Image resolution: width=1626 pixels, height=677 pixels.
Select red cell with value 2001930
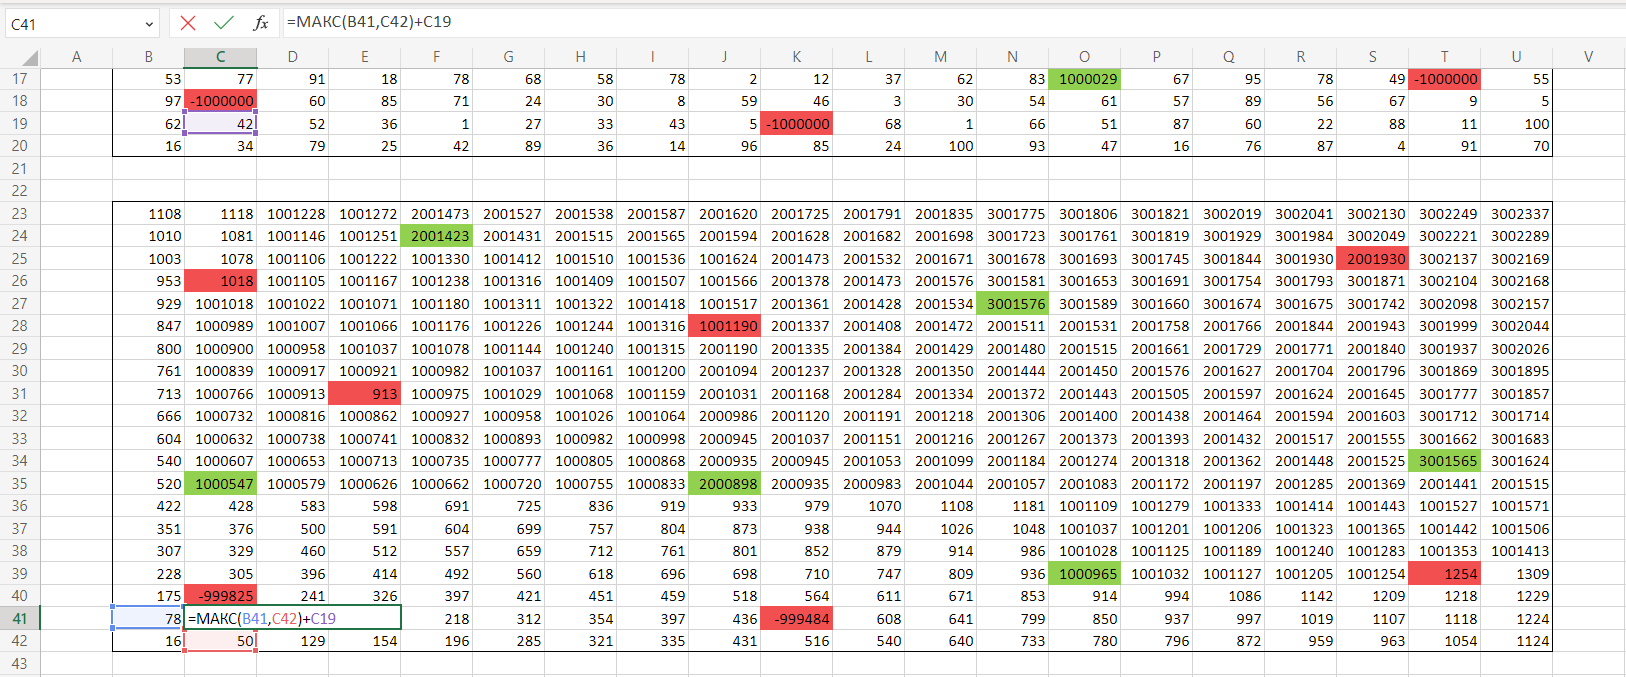(x=1372, y=259)
